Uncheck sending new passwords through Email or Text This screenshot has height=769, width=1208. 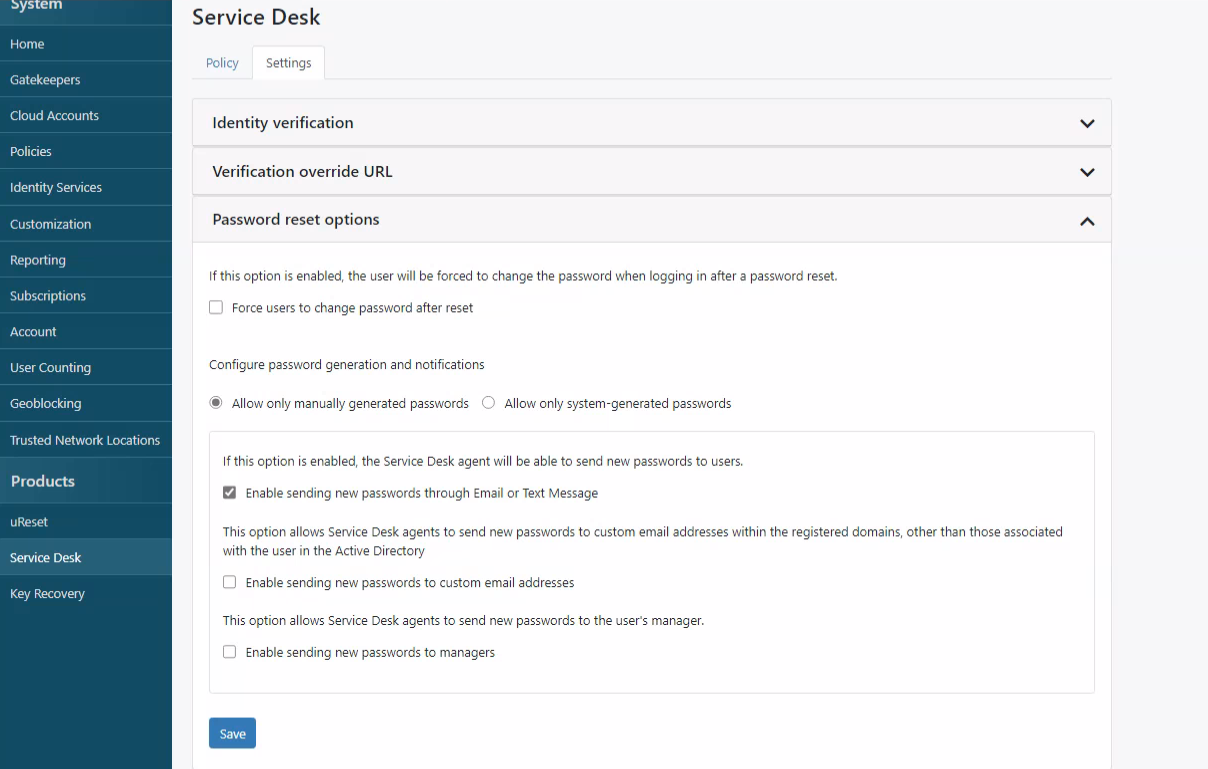(230, 493)
